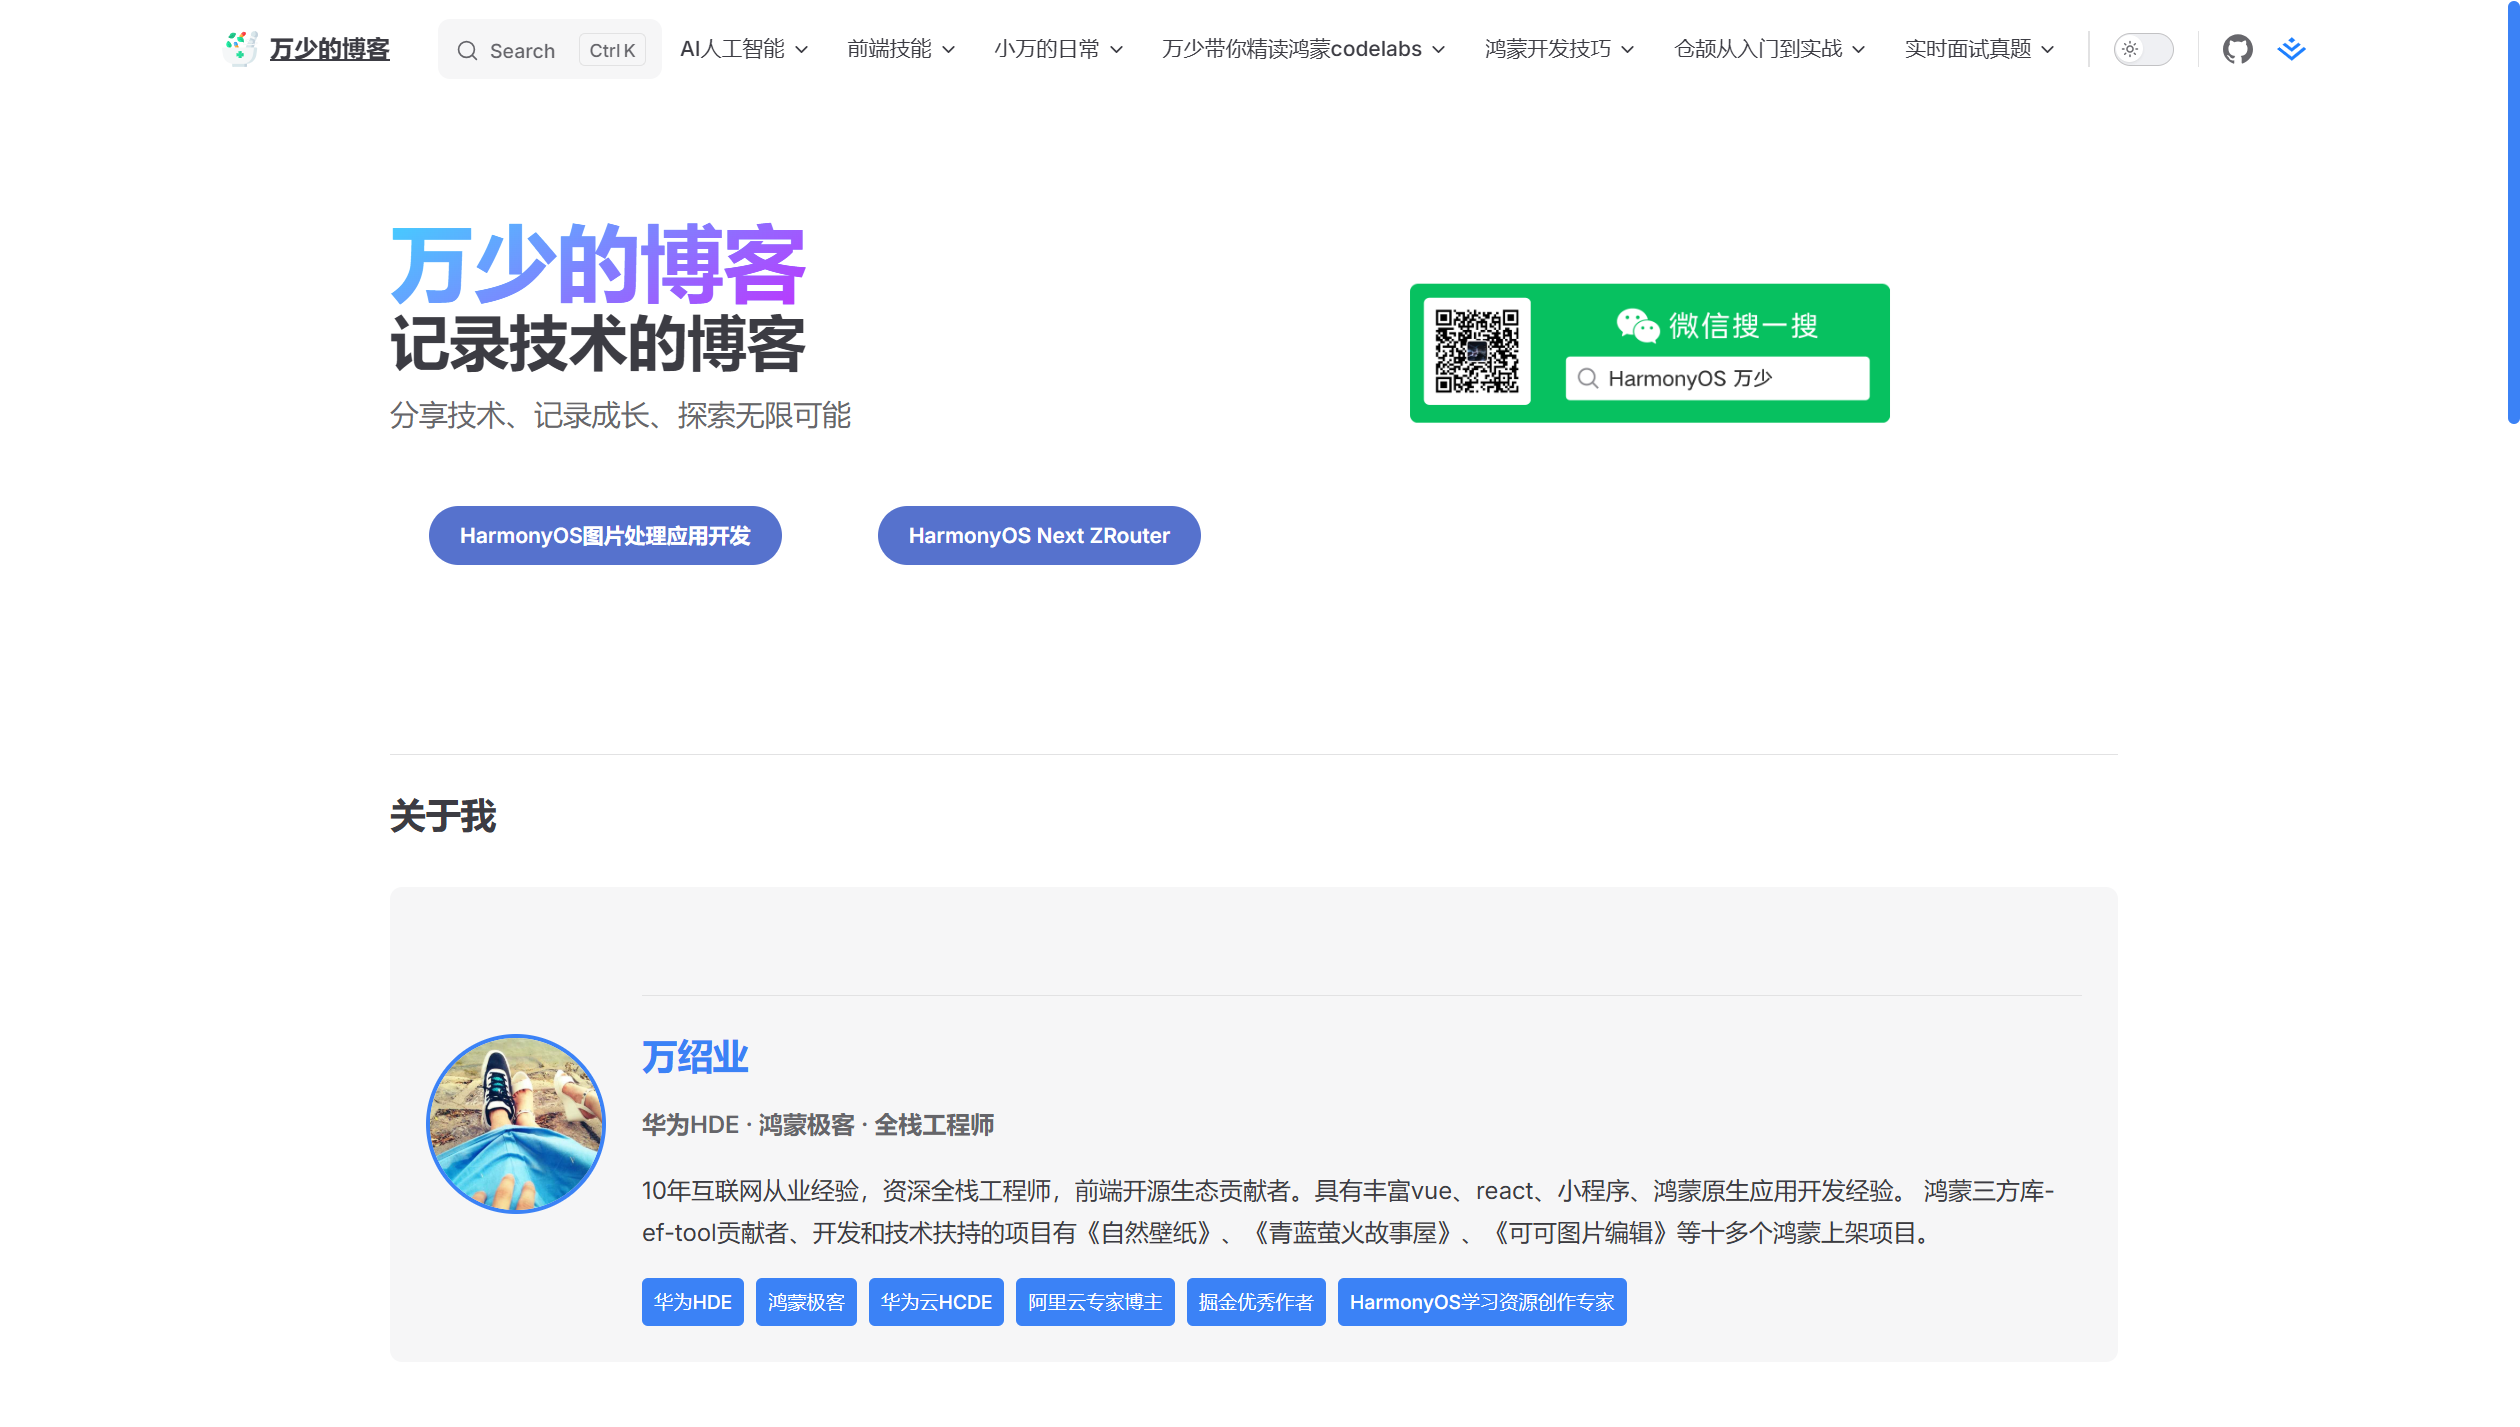Expand the AI人工智能 dropdown menu
The height and width of the screenshot is (1427, 2520).
click(x=744, y=49)
